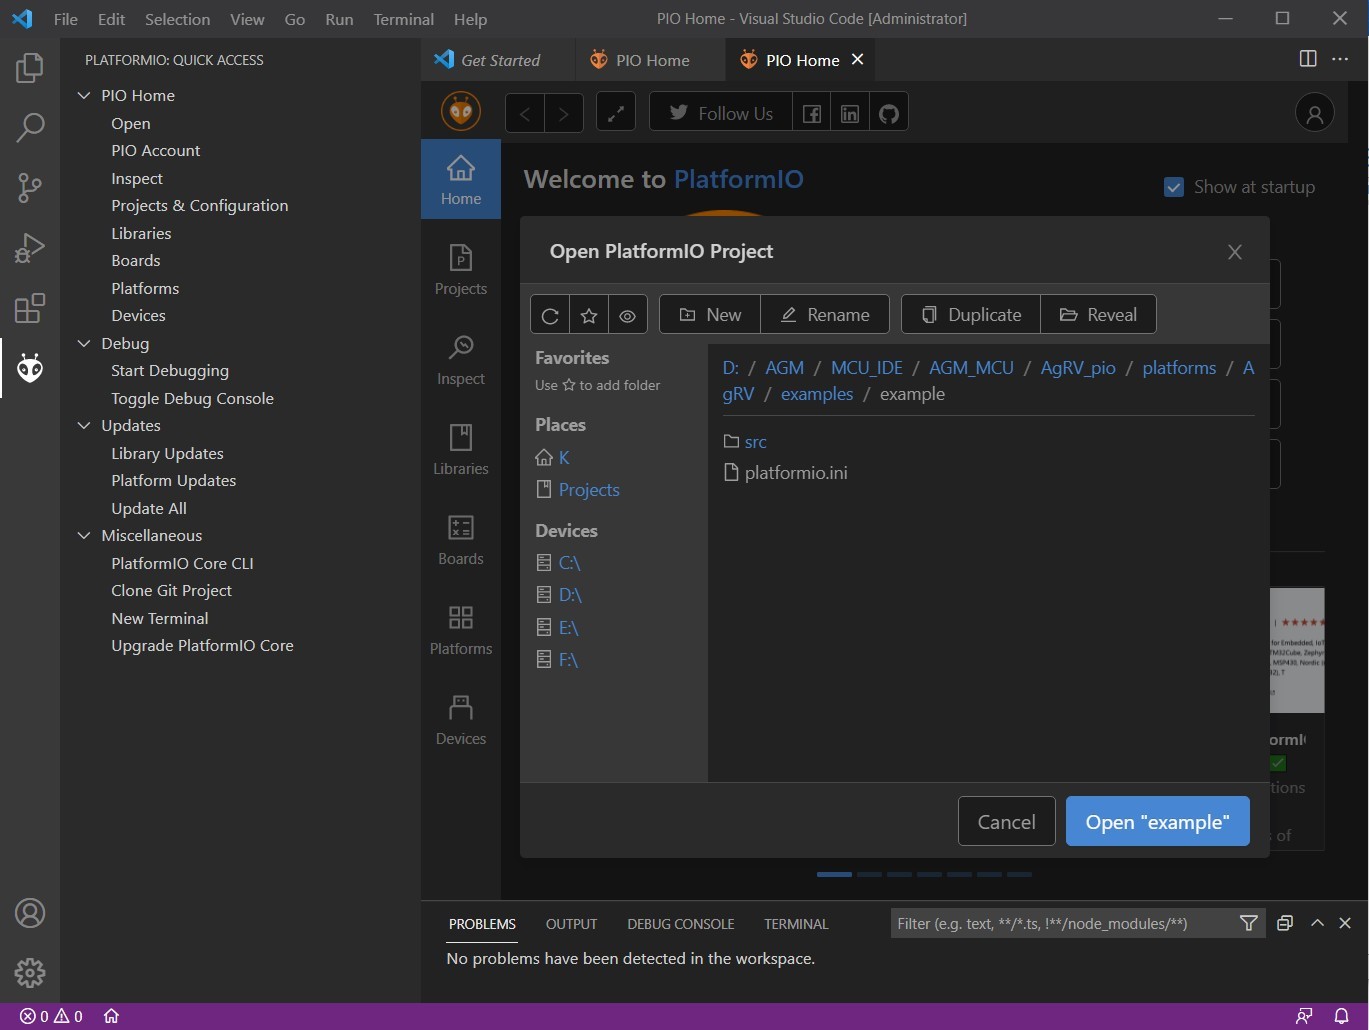
Task: Close the Open PlatformIO Project dialog
Action: point(1235,252)
